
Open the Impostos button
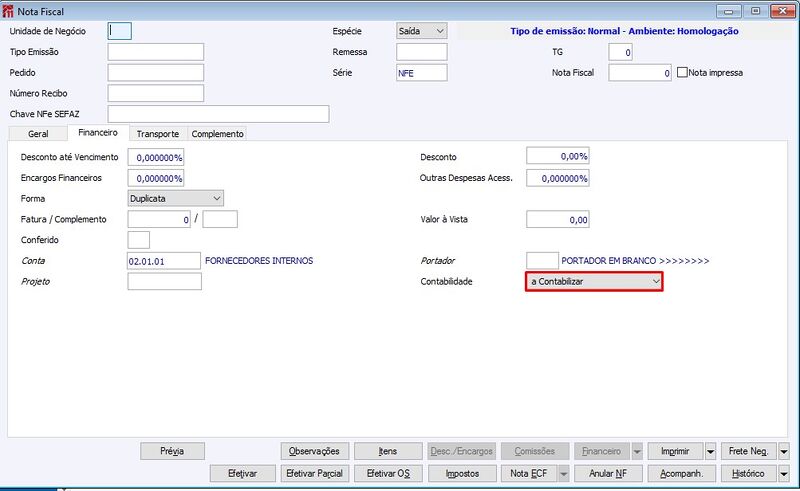click(462, 474)
